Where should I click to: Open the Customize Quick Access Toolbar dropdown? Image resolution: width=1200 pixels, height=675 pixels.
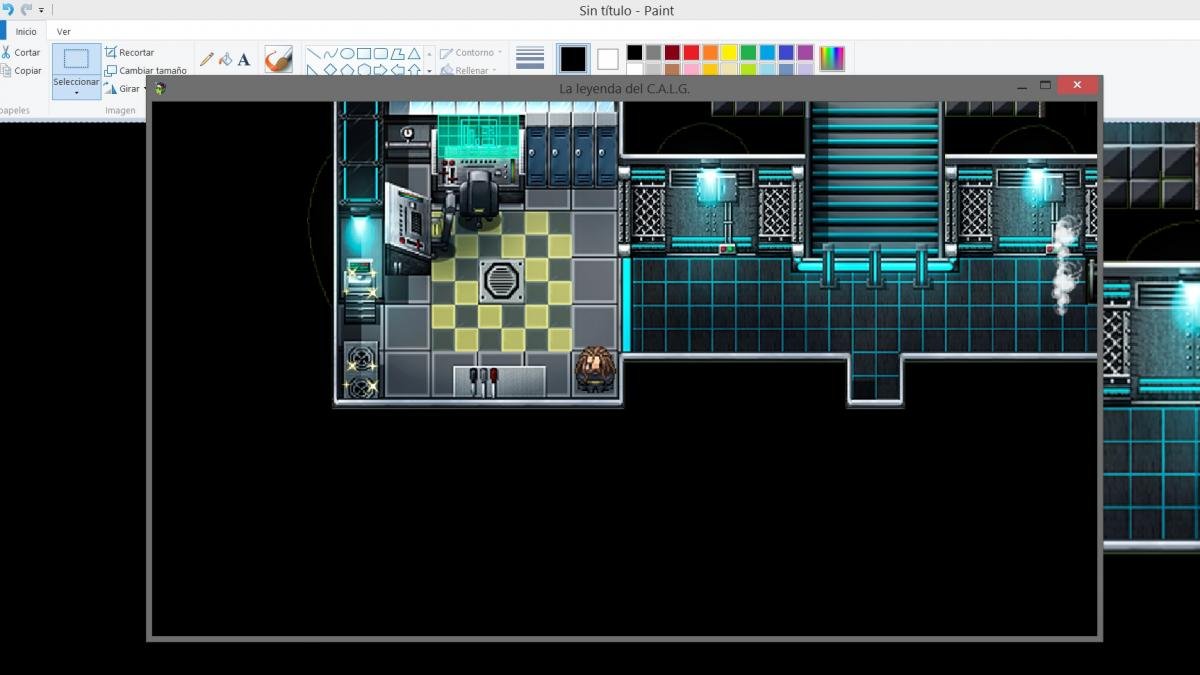point(41,10)
